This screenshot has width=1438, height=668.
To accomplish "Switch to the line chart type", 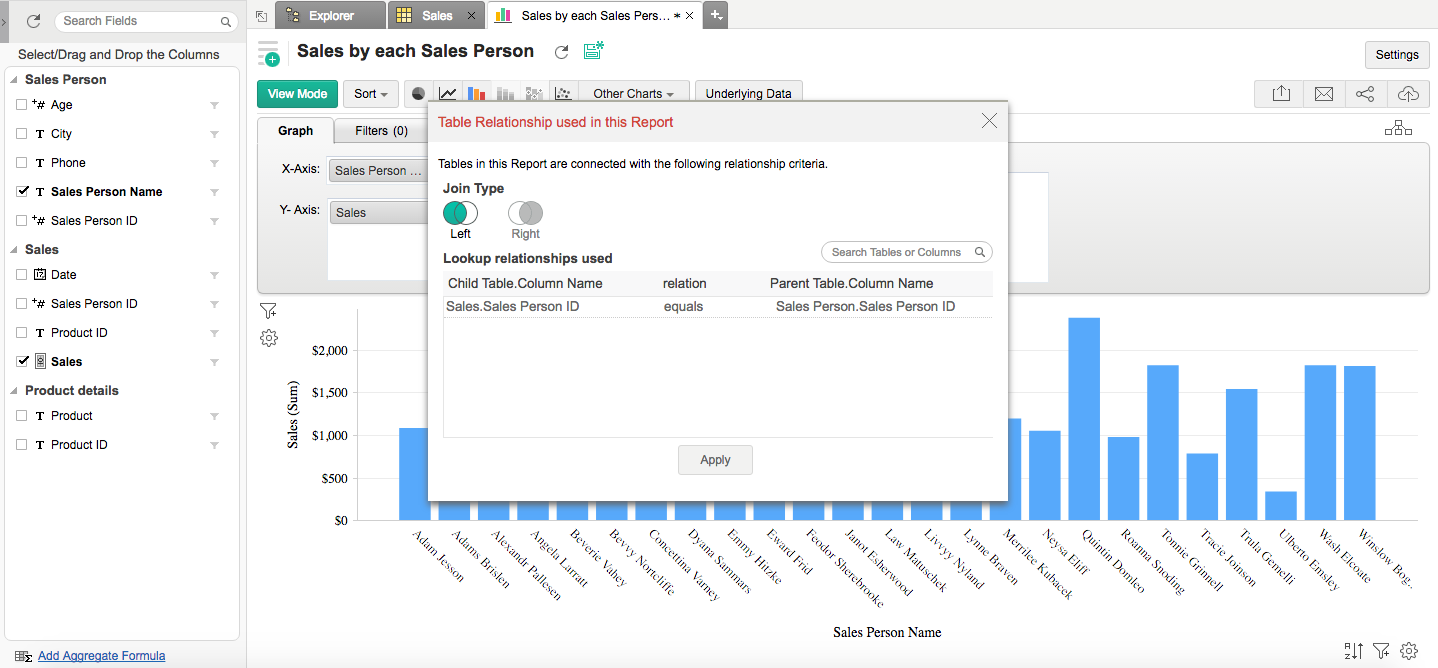I will 447,93.
